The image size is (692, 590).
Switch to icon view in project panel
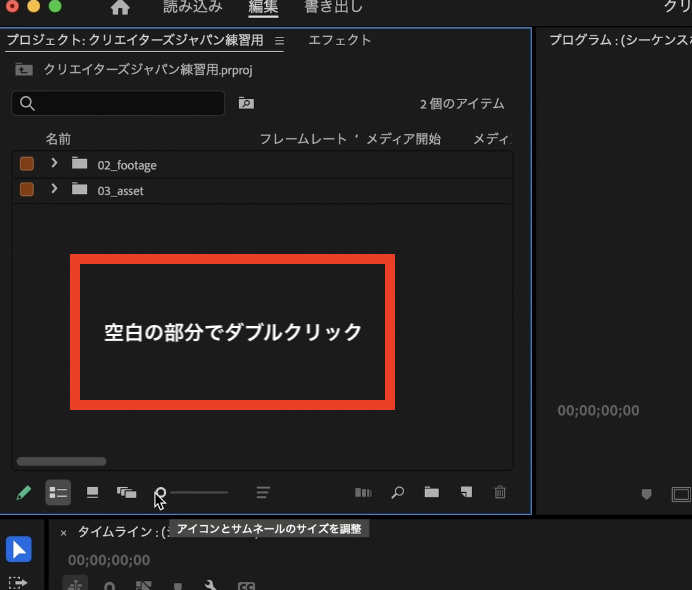tap(93, 492)
